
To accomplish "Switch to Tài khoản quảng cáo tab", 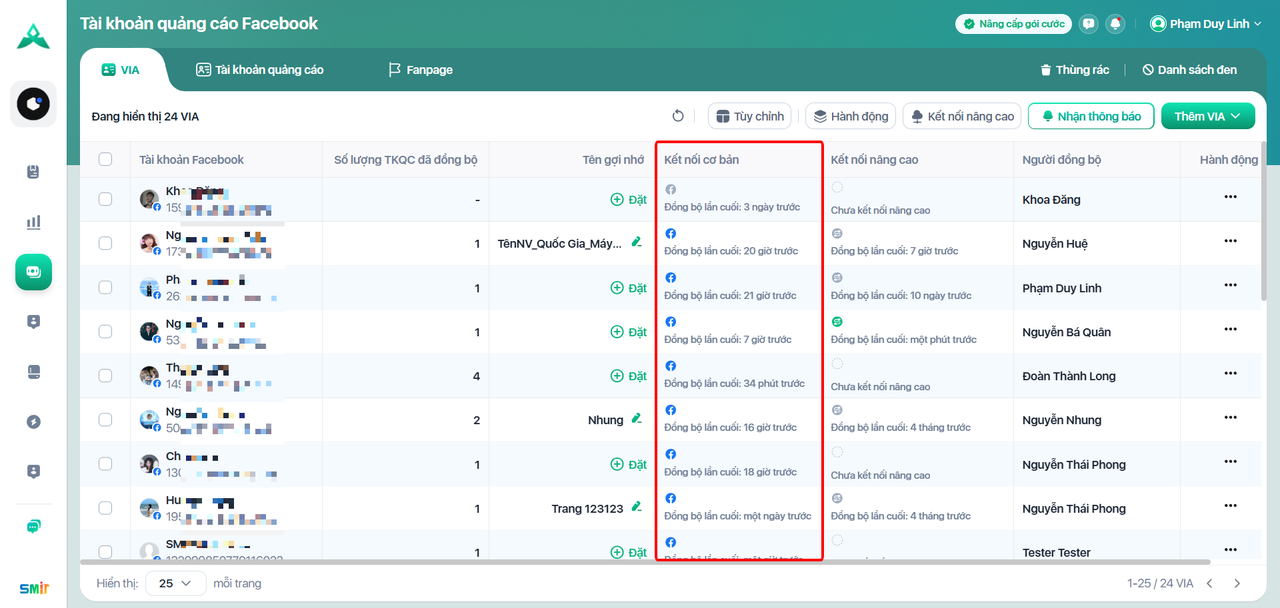I will point(260,70).
